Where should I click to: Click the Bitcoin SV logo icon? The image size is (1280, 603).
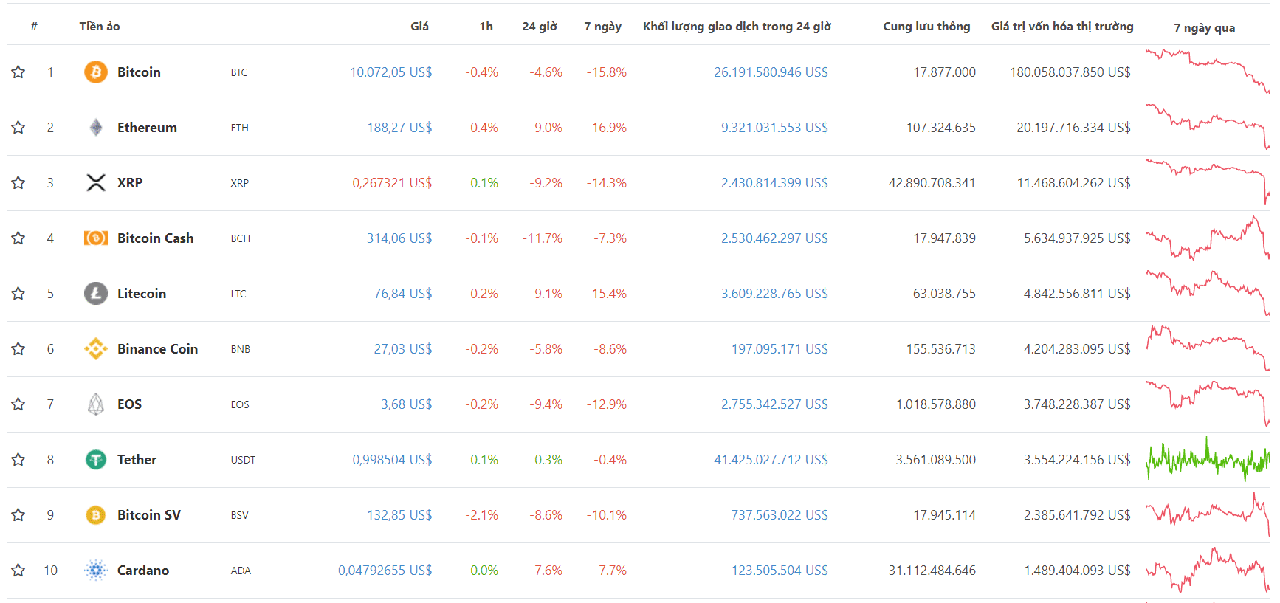coord(95,515)
